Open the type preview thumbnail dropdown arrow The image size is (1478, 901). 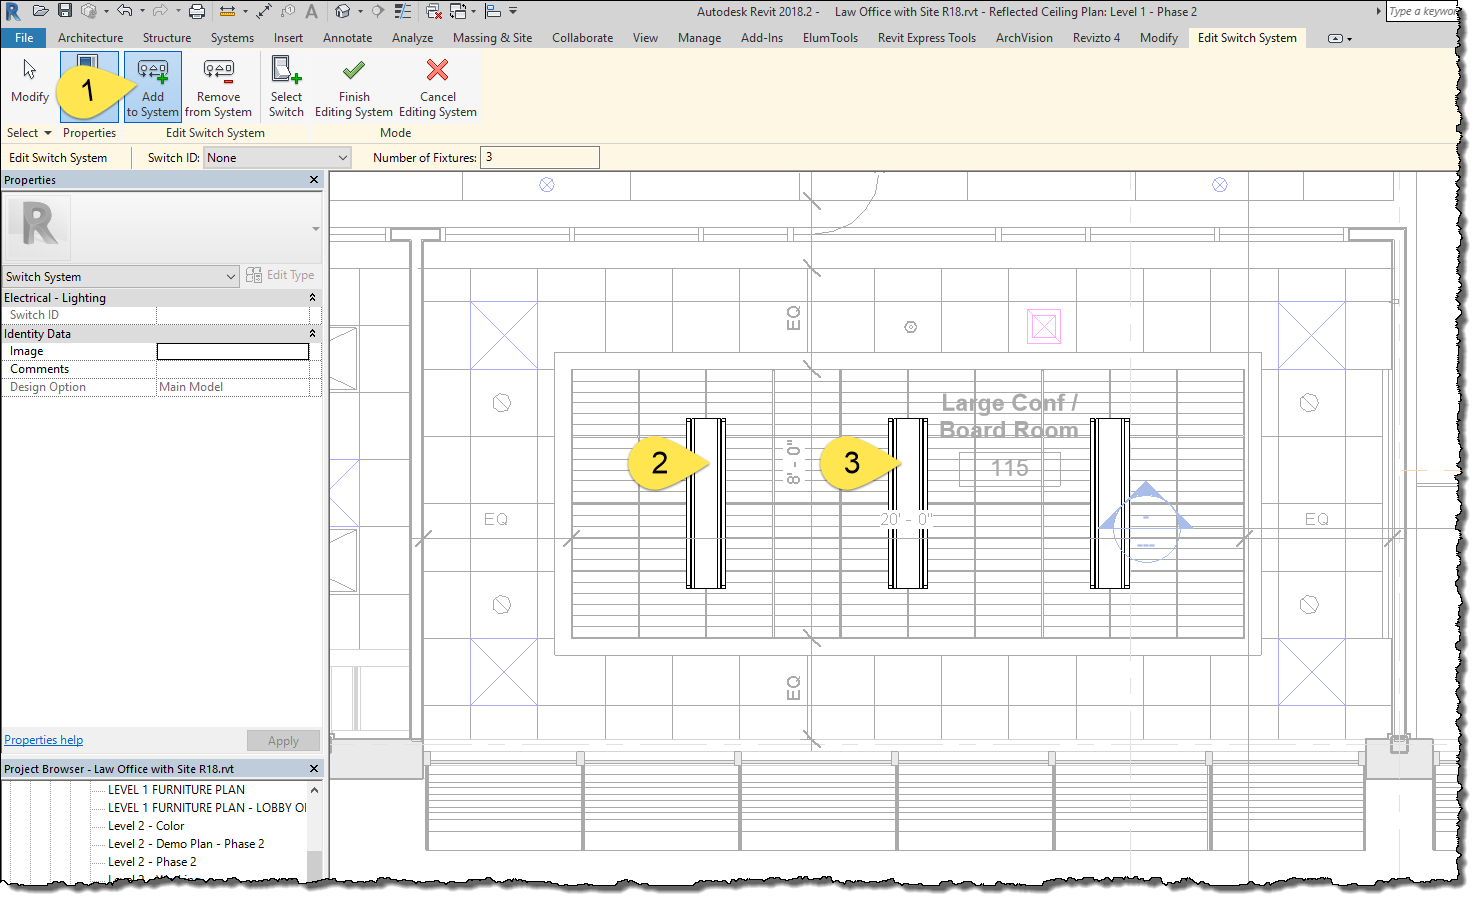pyautogui.click(x=316, y=229)
